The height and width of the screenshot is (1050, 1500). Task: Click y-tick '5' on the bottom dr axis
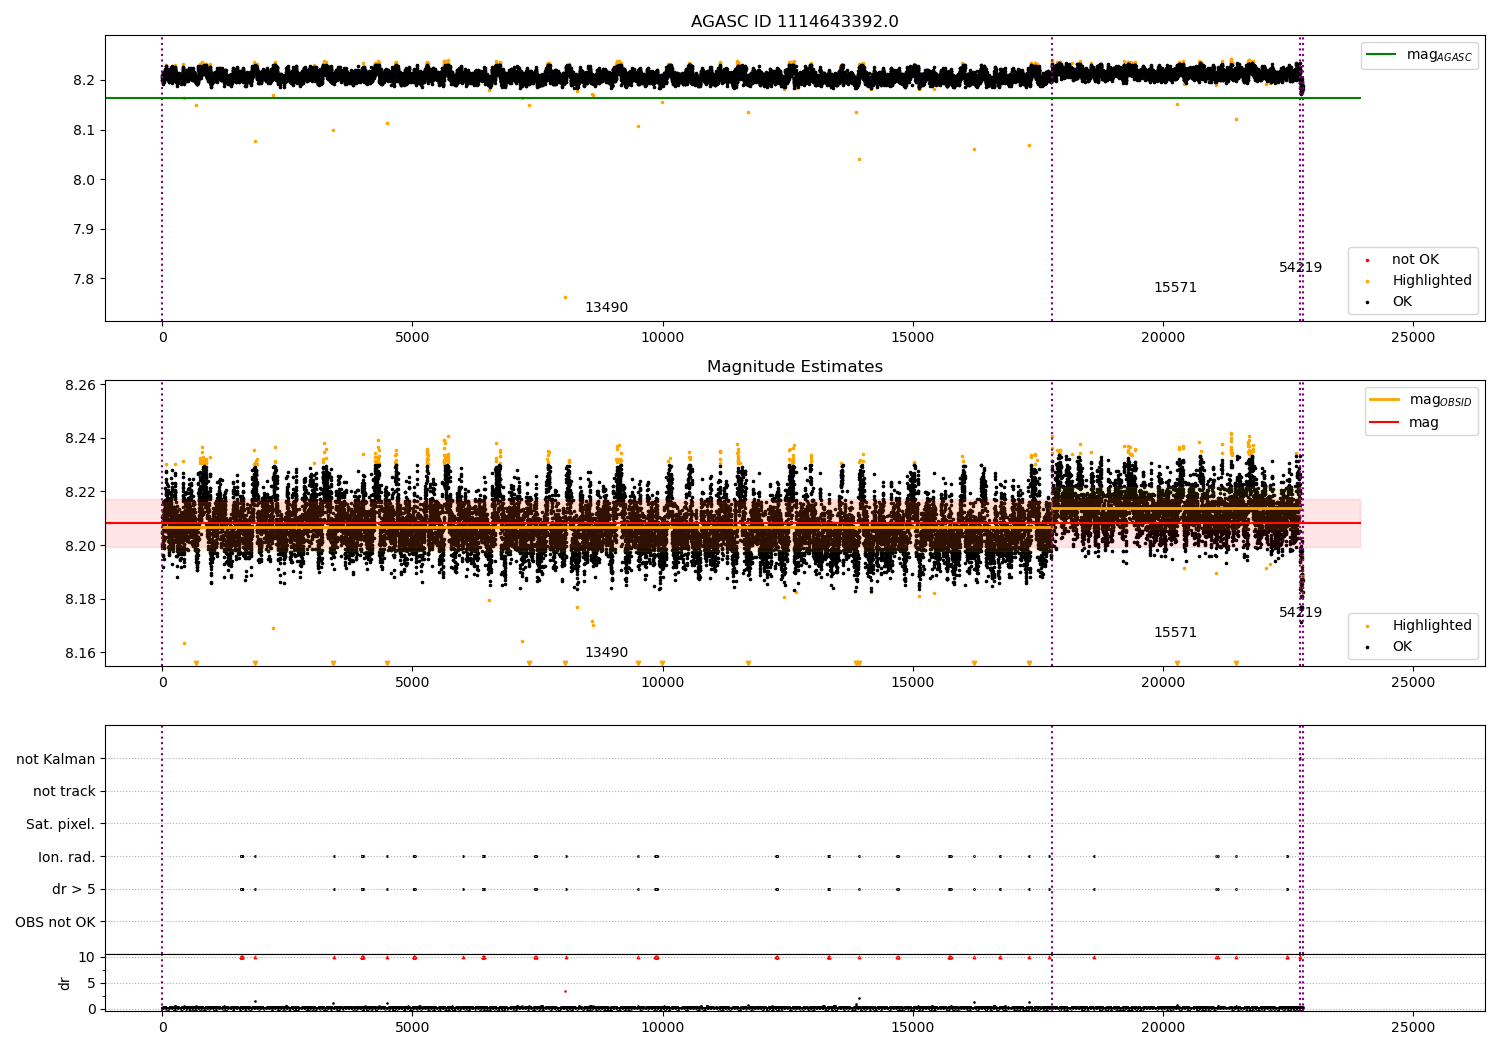pos(91,984)
